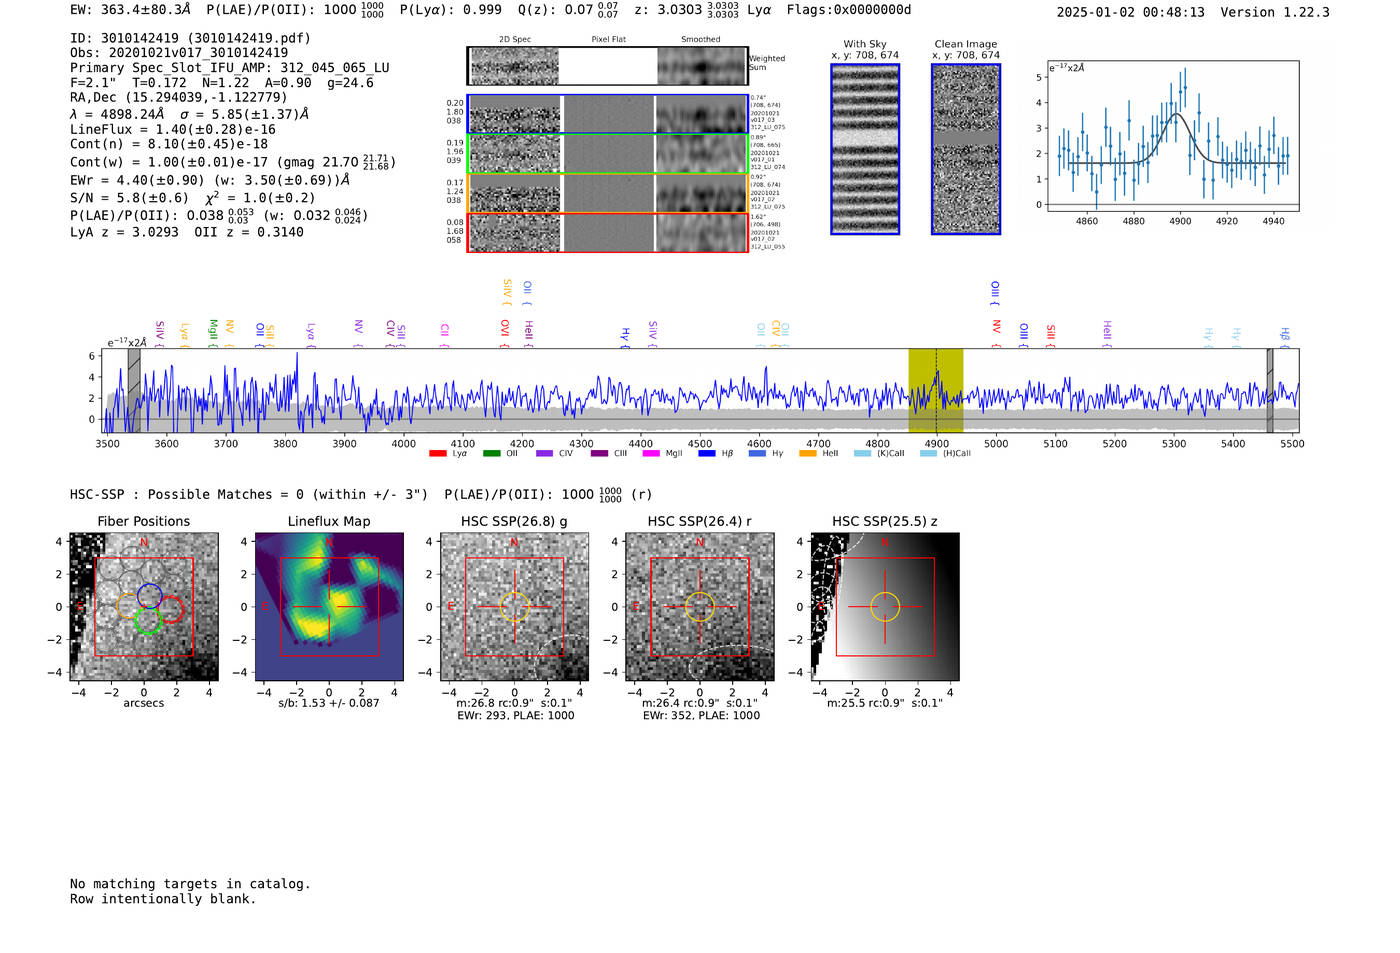
Task: Click the orange HeII legend swatch
Action: [808, 454]
